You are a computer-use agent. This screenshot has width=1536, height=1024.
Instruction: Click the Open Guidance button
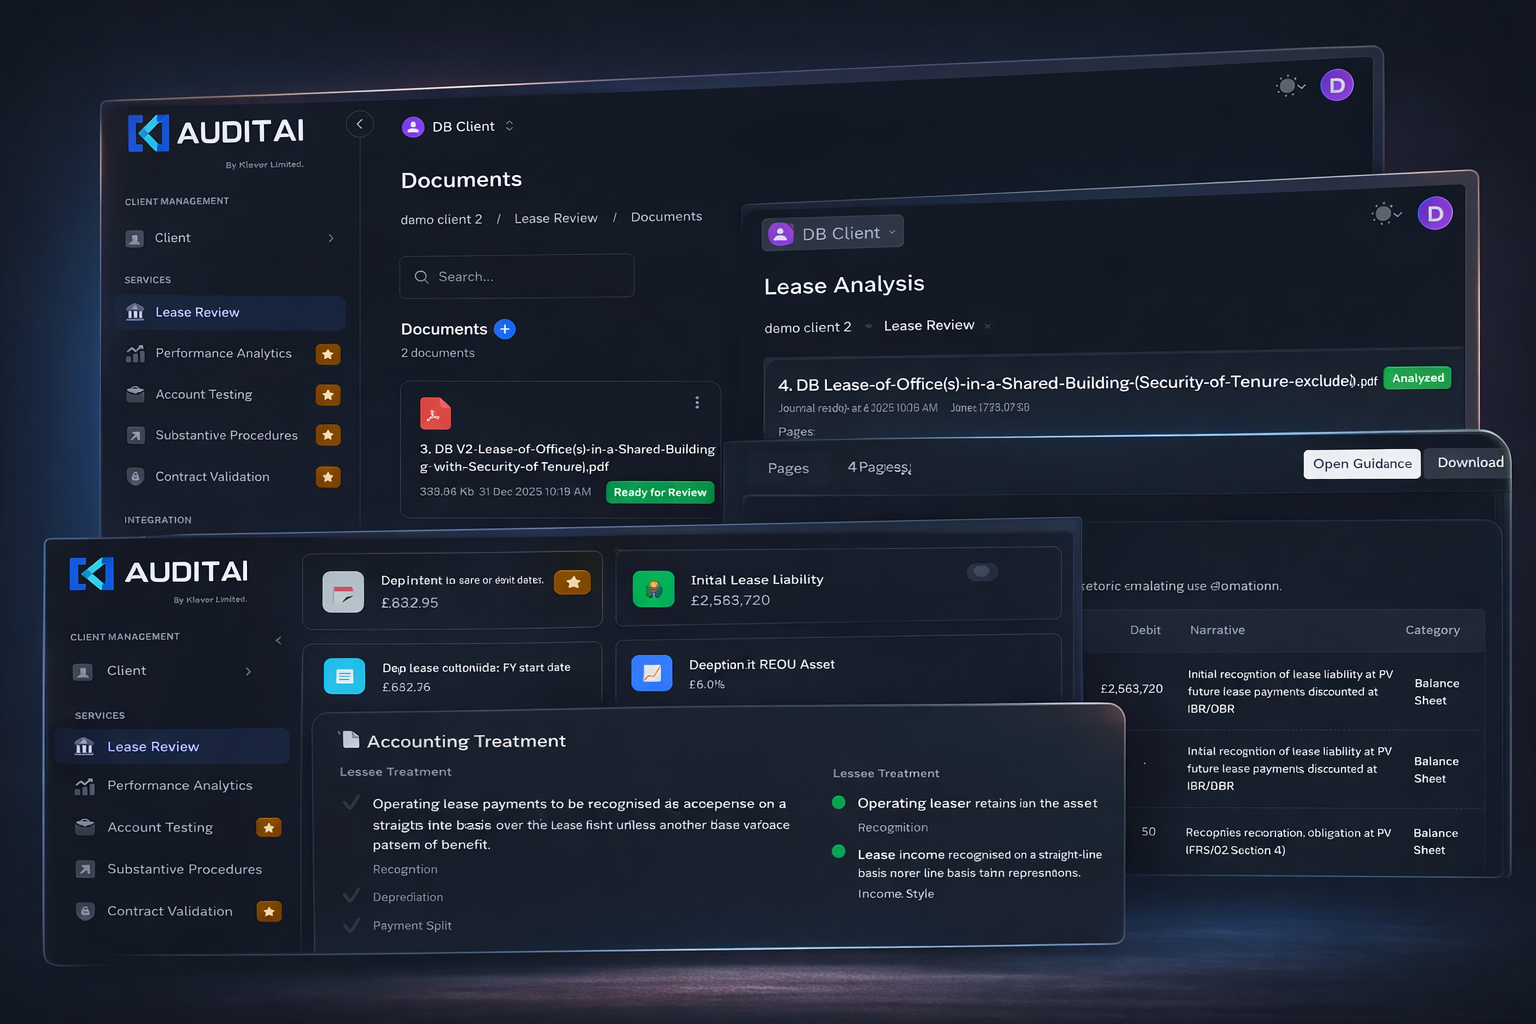click(x=1361, y=464)
